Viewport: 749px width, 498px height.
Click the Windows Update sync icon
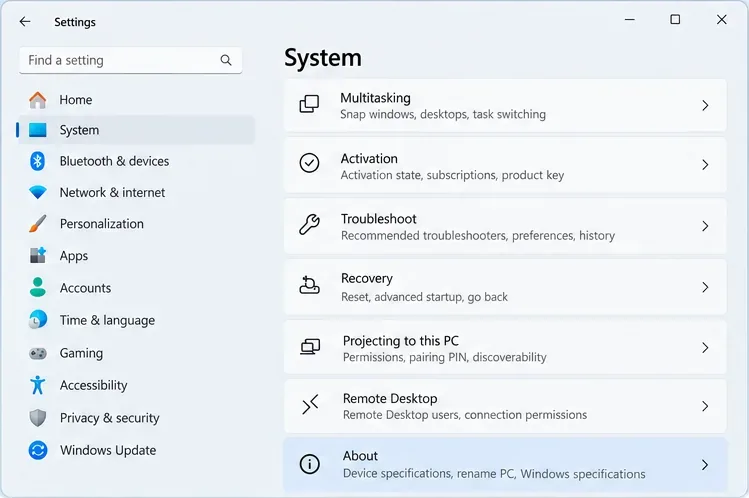click(x=38, y=450)
